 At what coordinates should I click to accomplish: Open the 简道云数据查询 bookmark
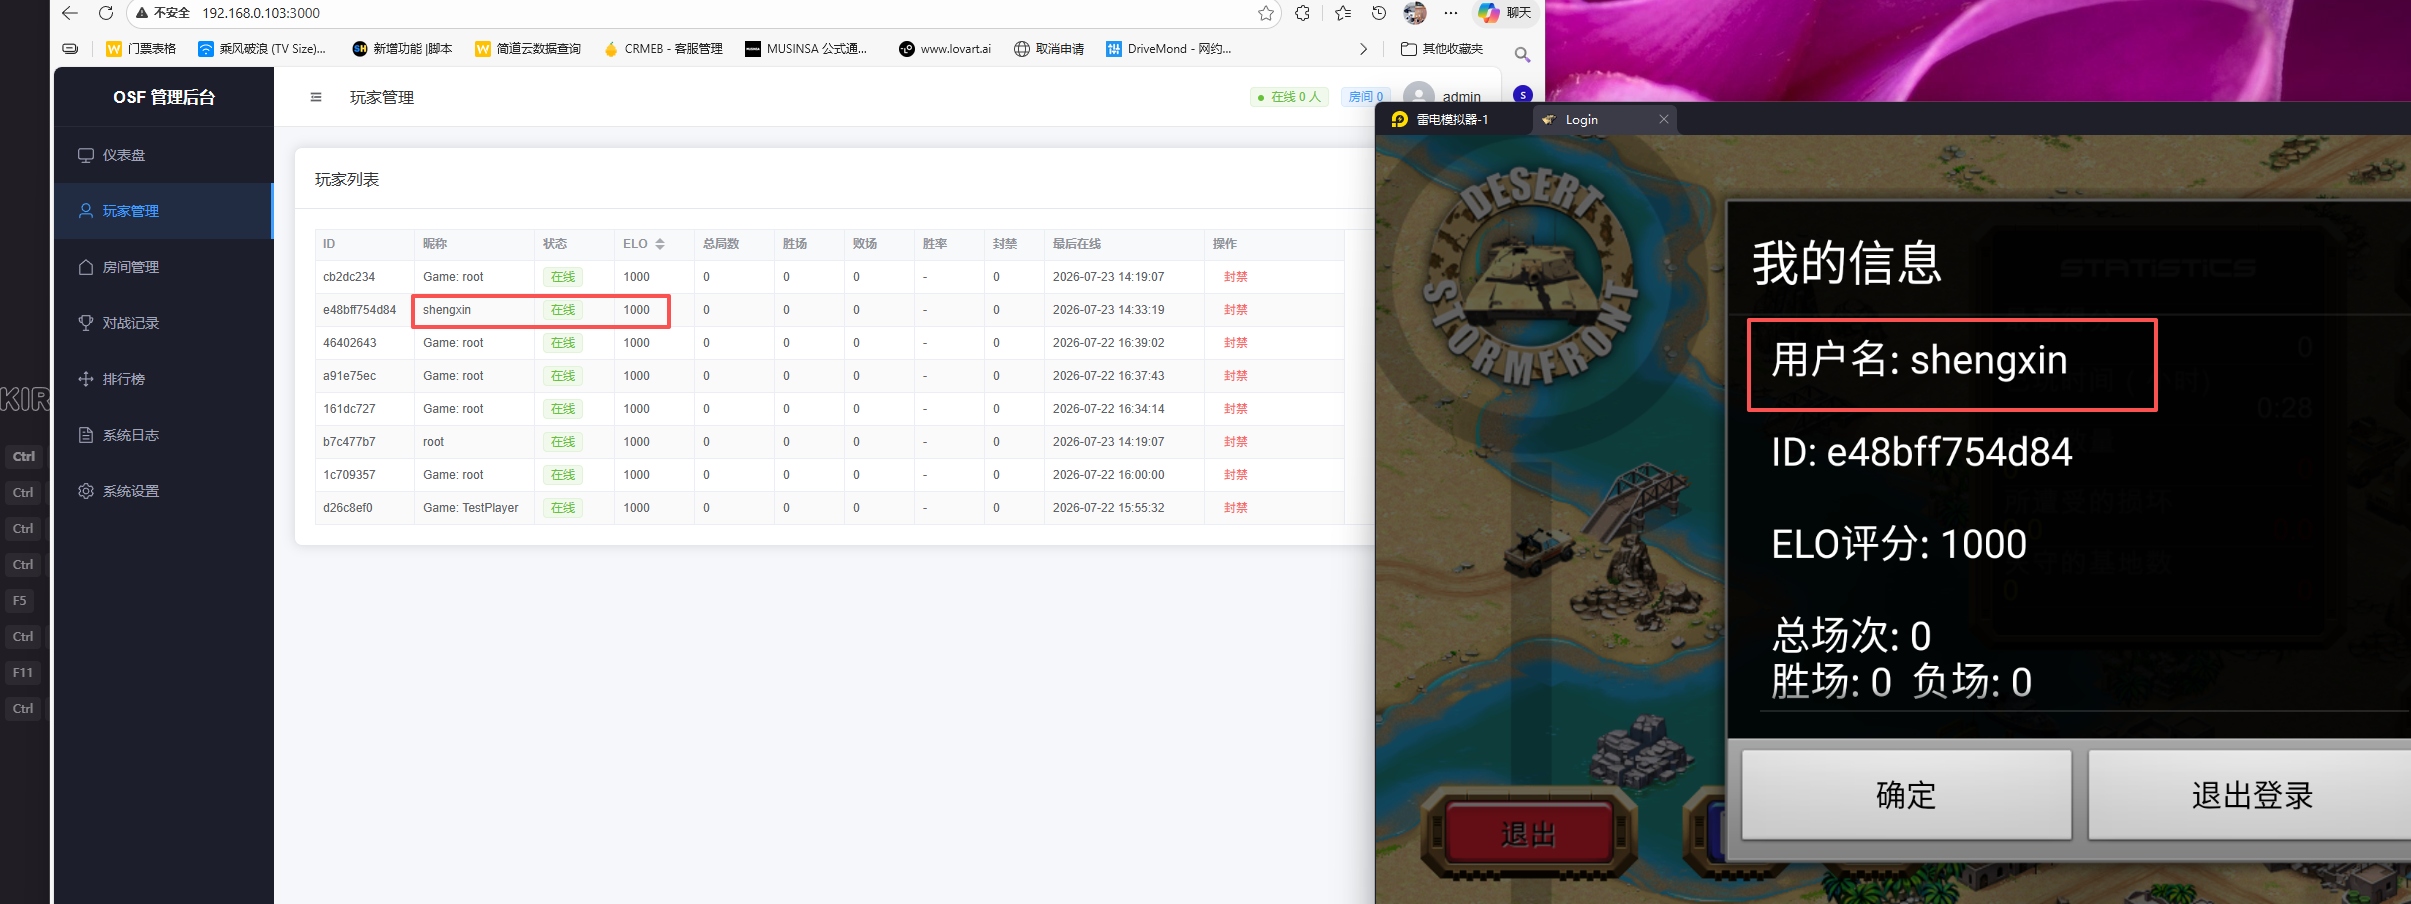tap(528, 49)
